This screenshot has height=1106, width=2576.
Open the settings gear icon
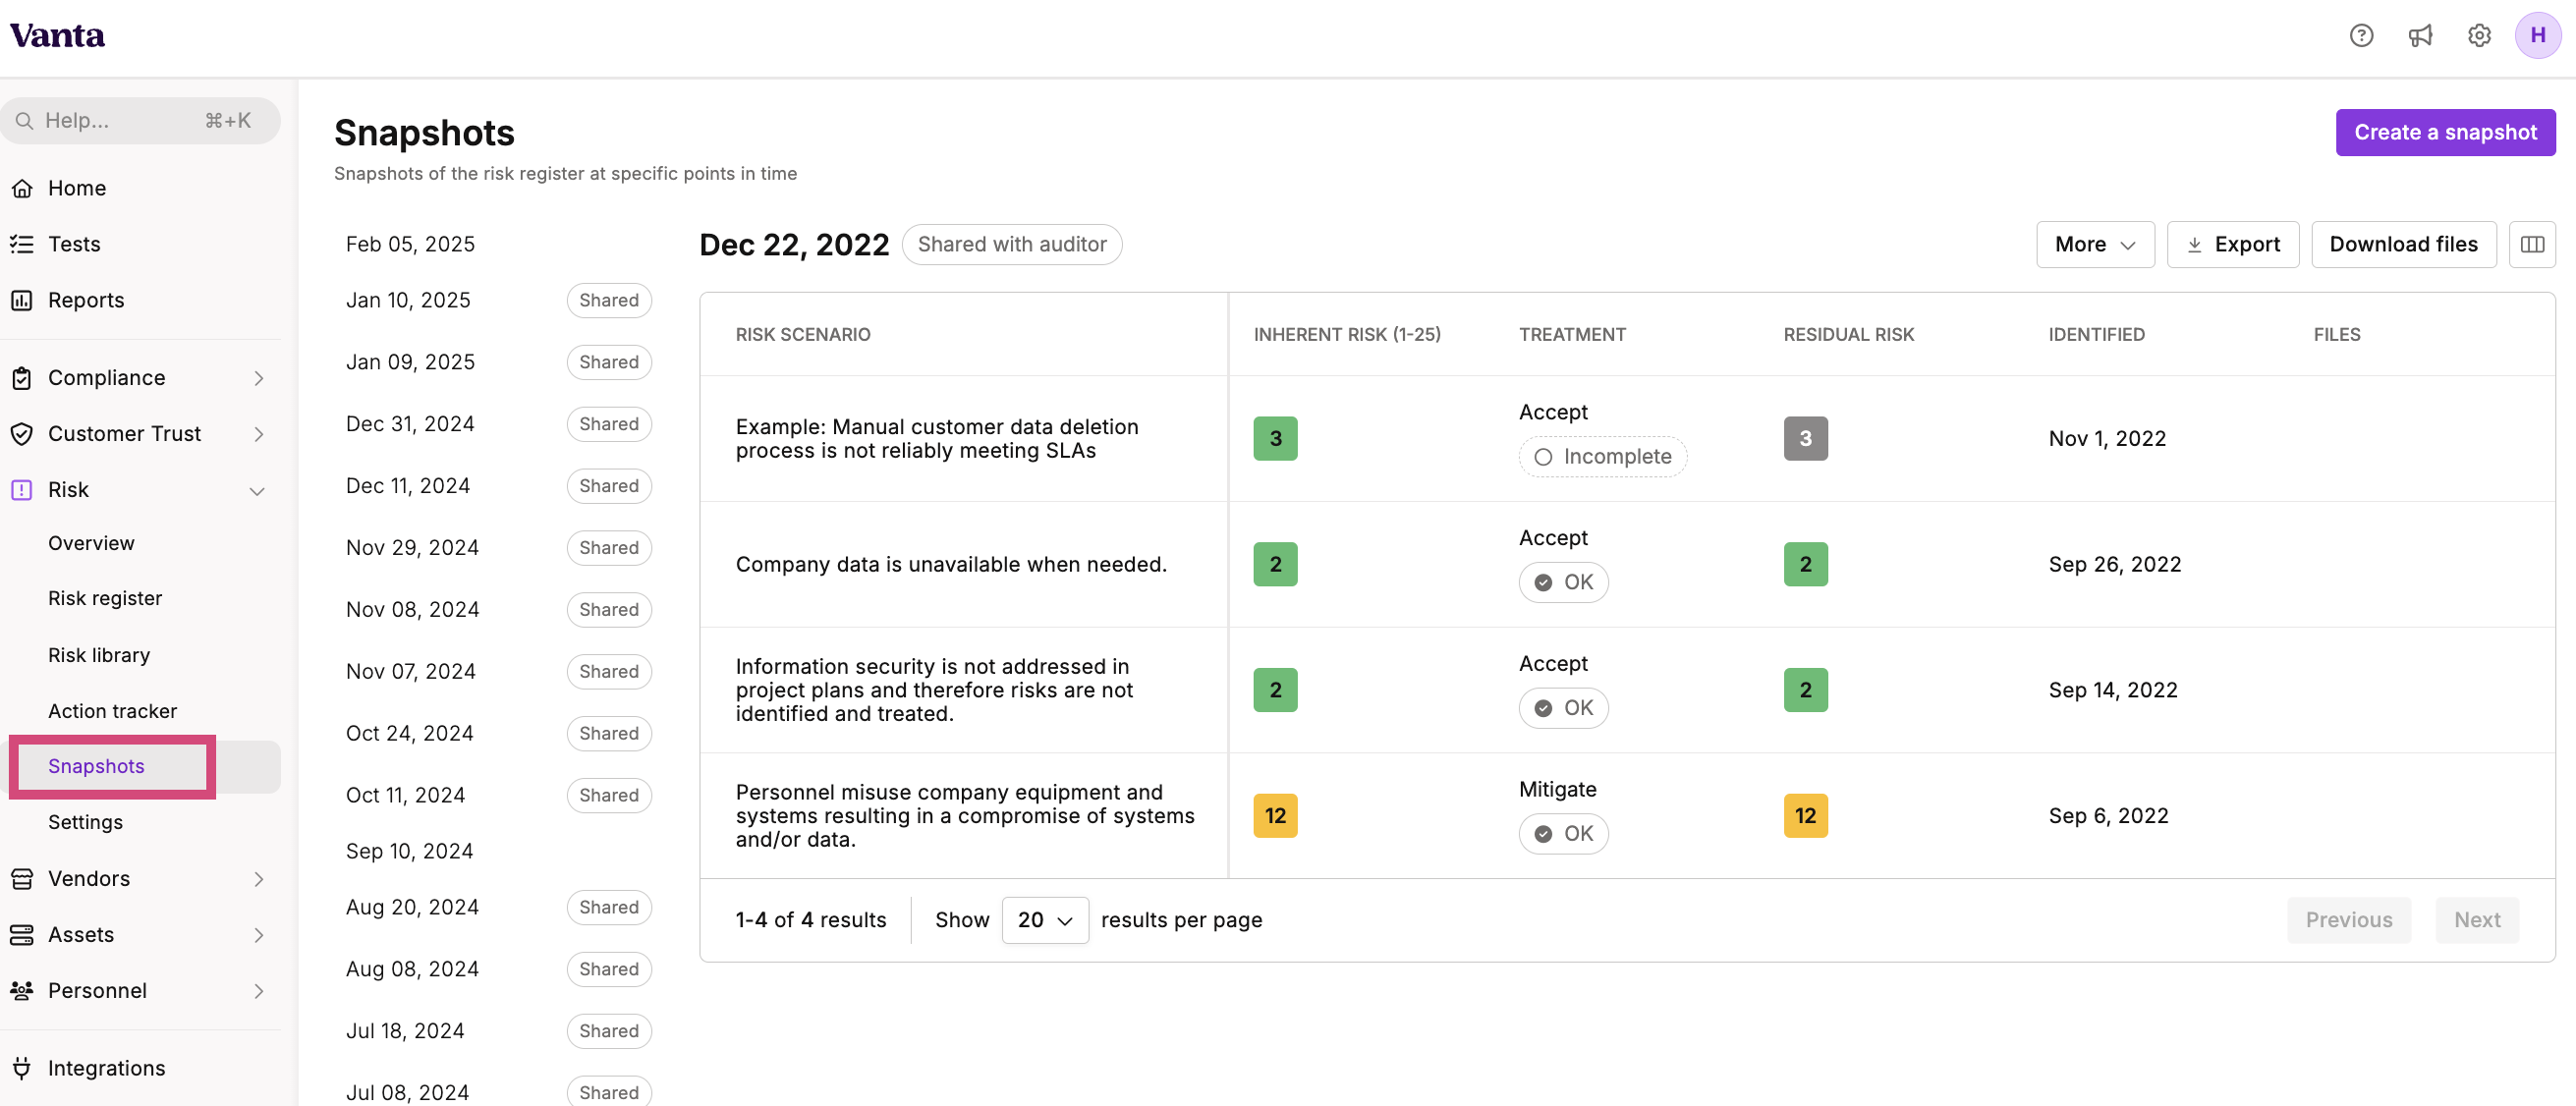tap(2479, 36)
